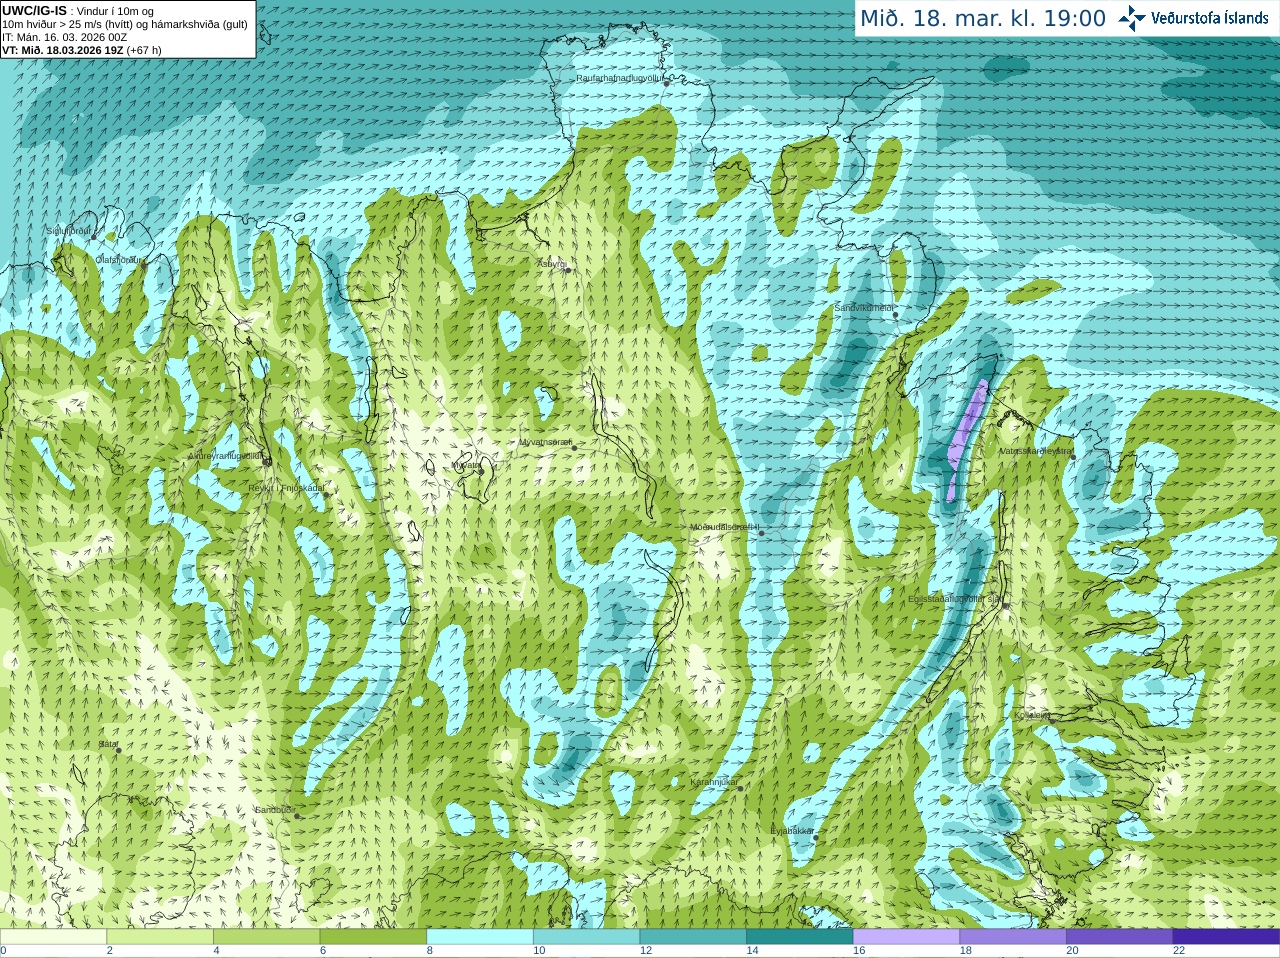The height and width of the screenshot is (958, 1280).
Task: Click the 14–16 m/s dark teal legend swatch
Action: point(800,937)
